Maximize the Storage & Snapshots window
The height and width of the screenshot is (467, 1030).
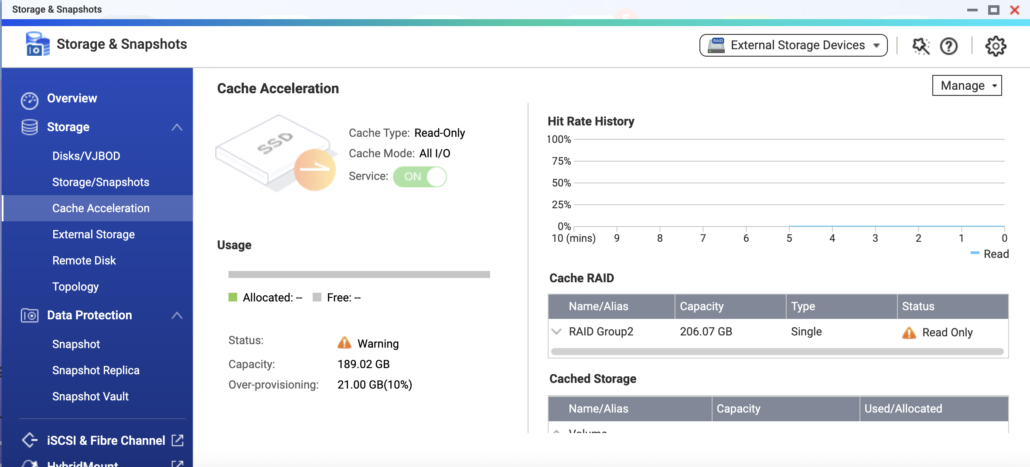click(994, 9)
